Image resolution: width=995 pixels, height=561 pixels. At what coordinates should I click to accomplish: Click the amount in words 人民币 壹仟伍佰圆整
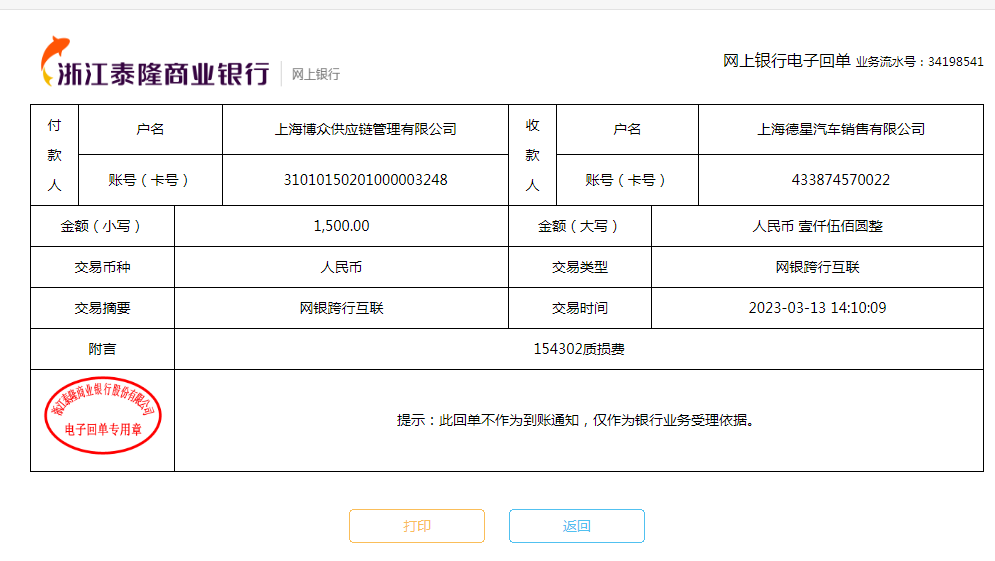(817, 226)
